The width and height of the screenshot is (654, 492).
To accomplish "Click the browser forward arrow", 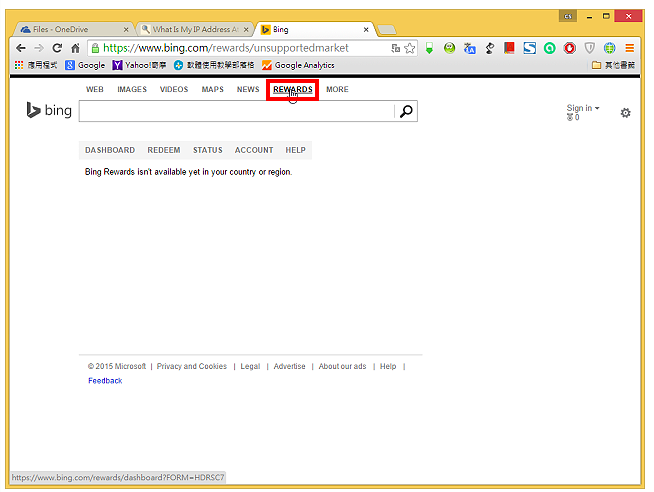I will (39, 48).
